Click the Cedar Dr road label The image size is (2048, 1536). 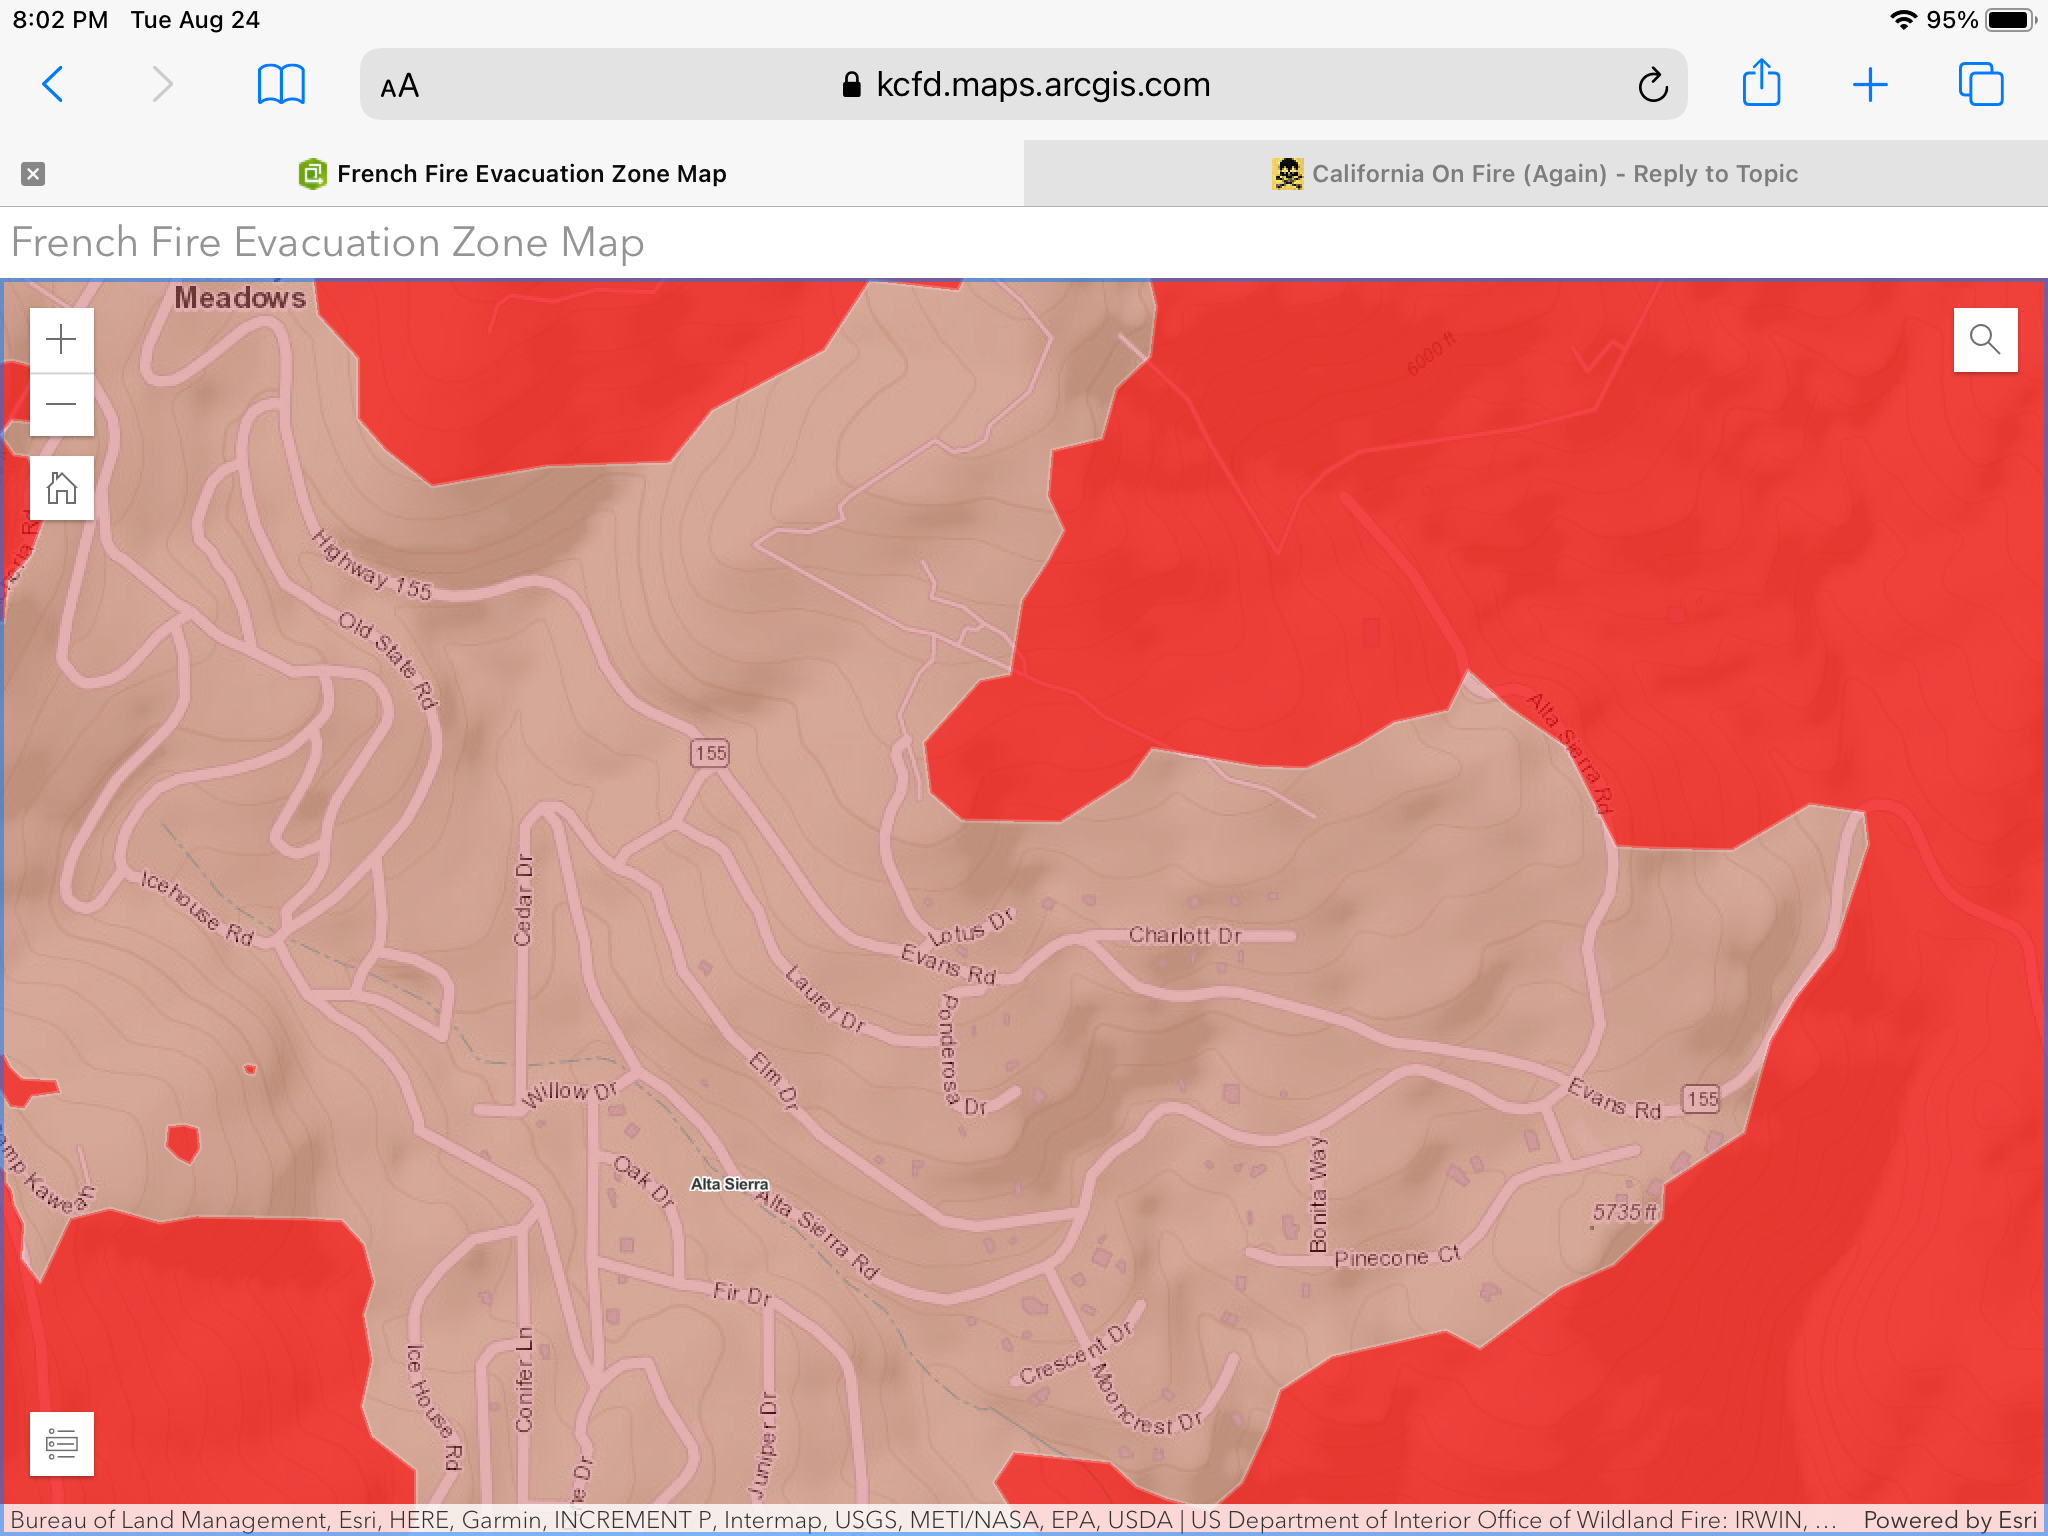pyautogui.click(x=523, y=900)
